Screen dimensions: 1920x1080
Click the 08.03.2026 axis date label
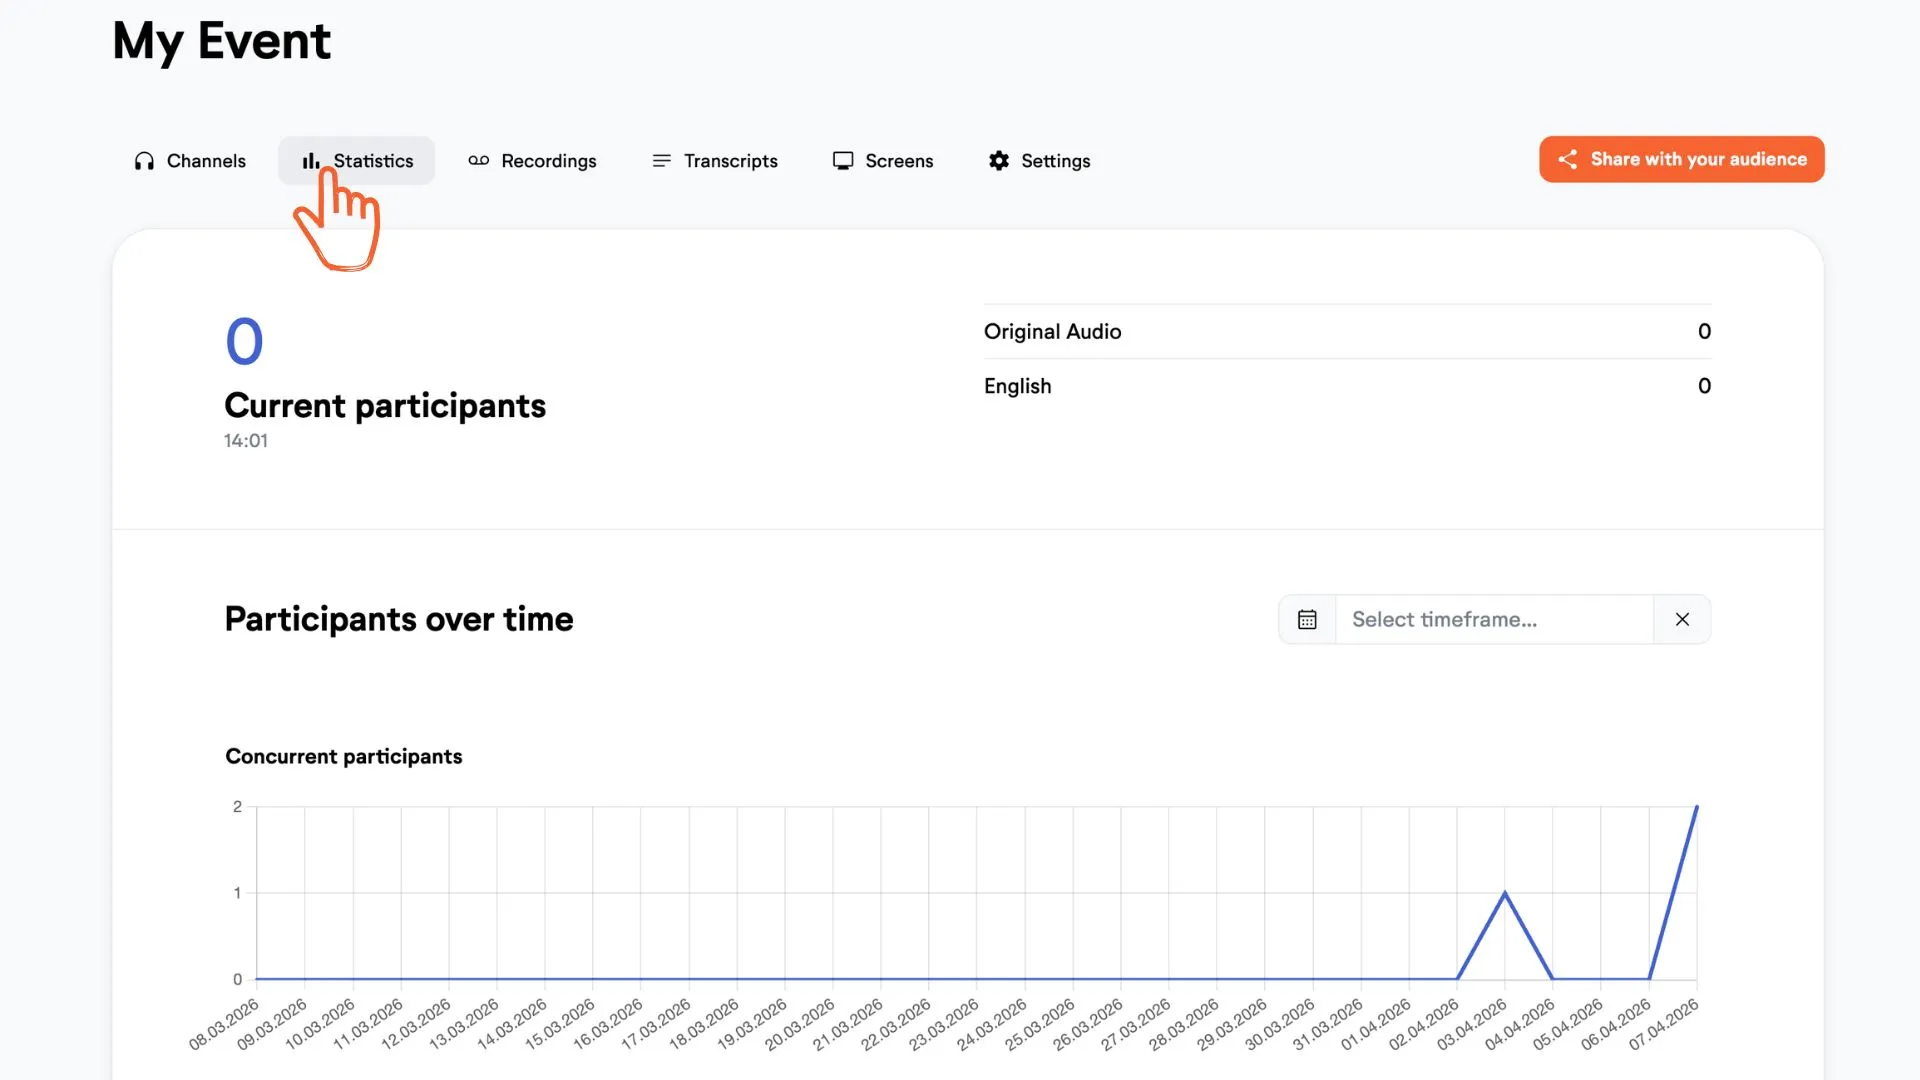pos(225,1024)
